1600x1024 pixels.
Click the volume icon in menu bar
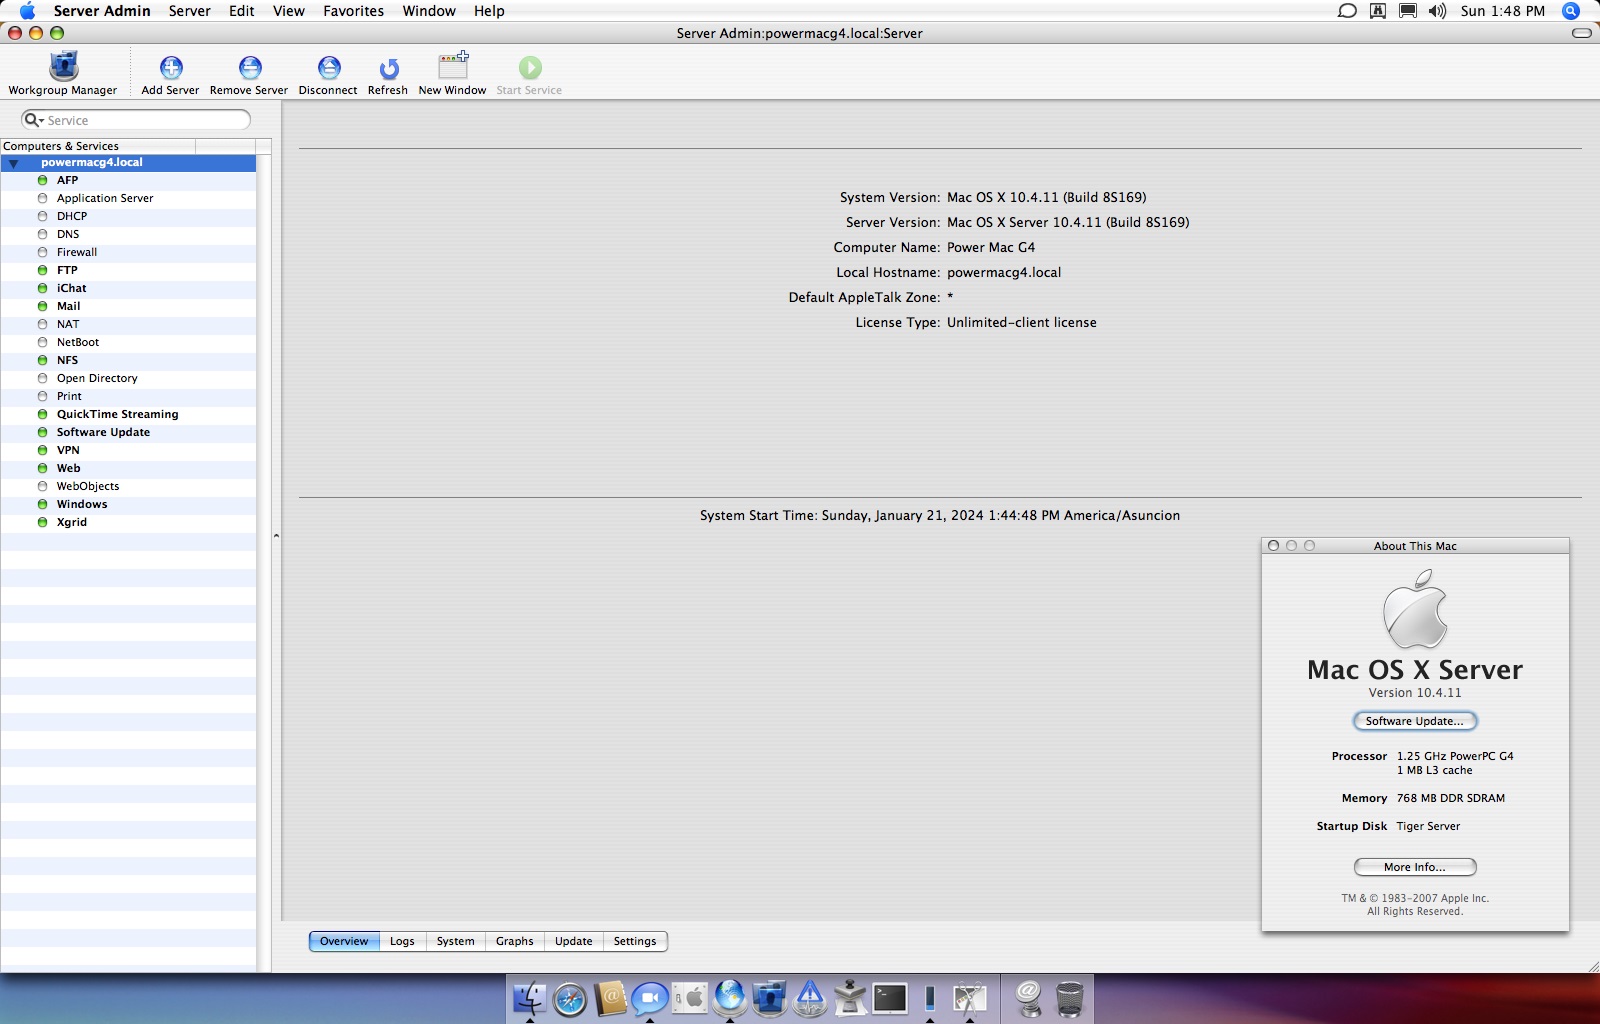click(1437, 11)
